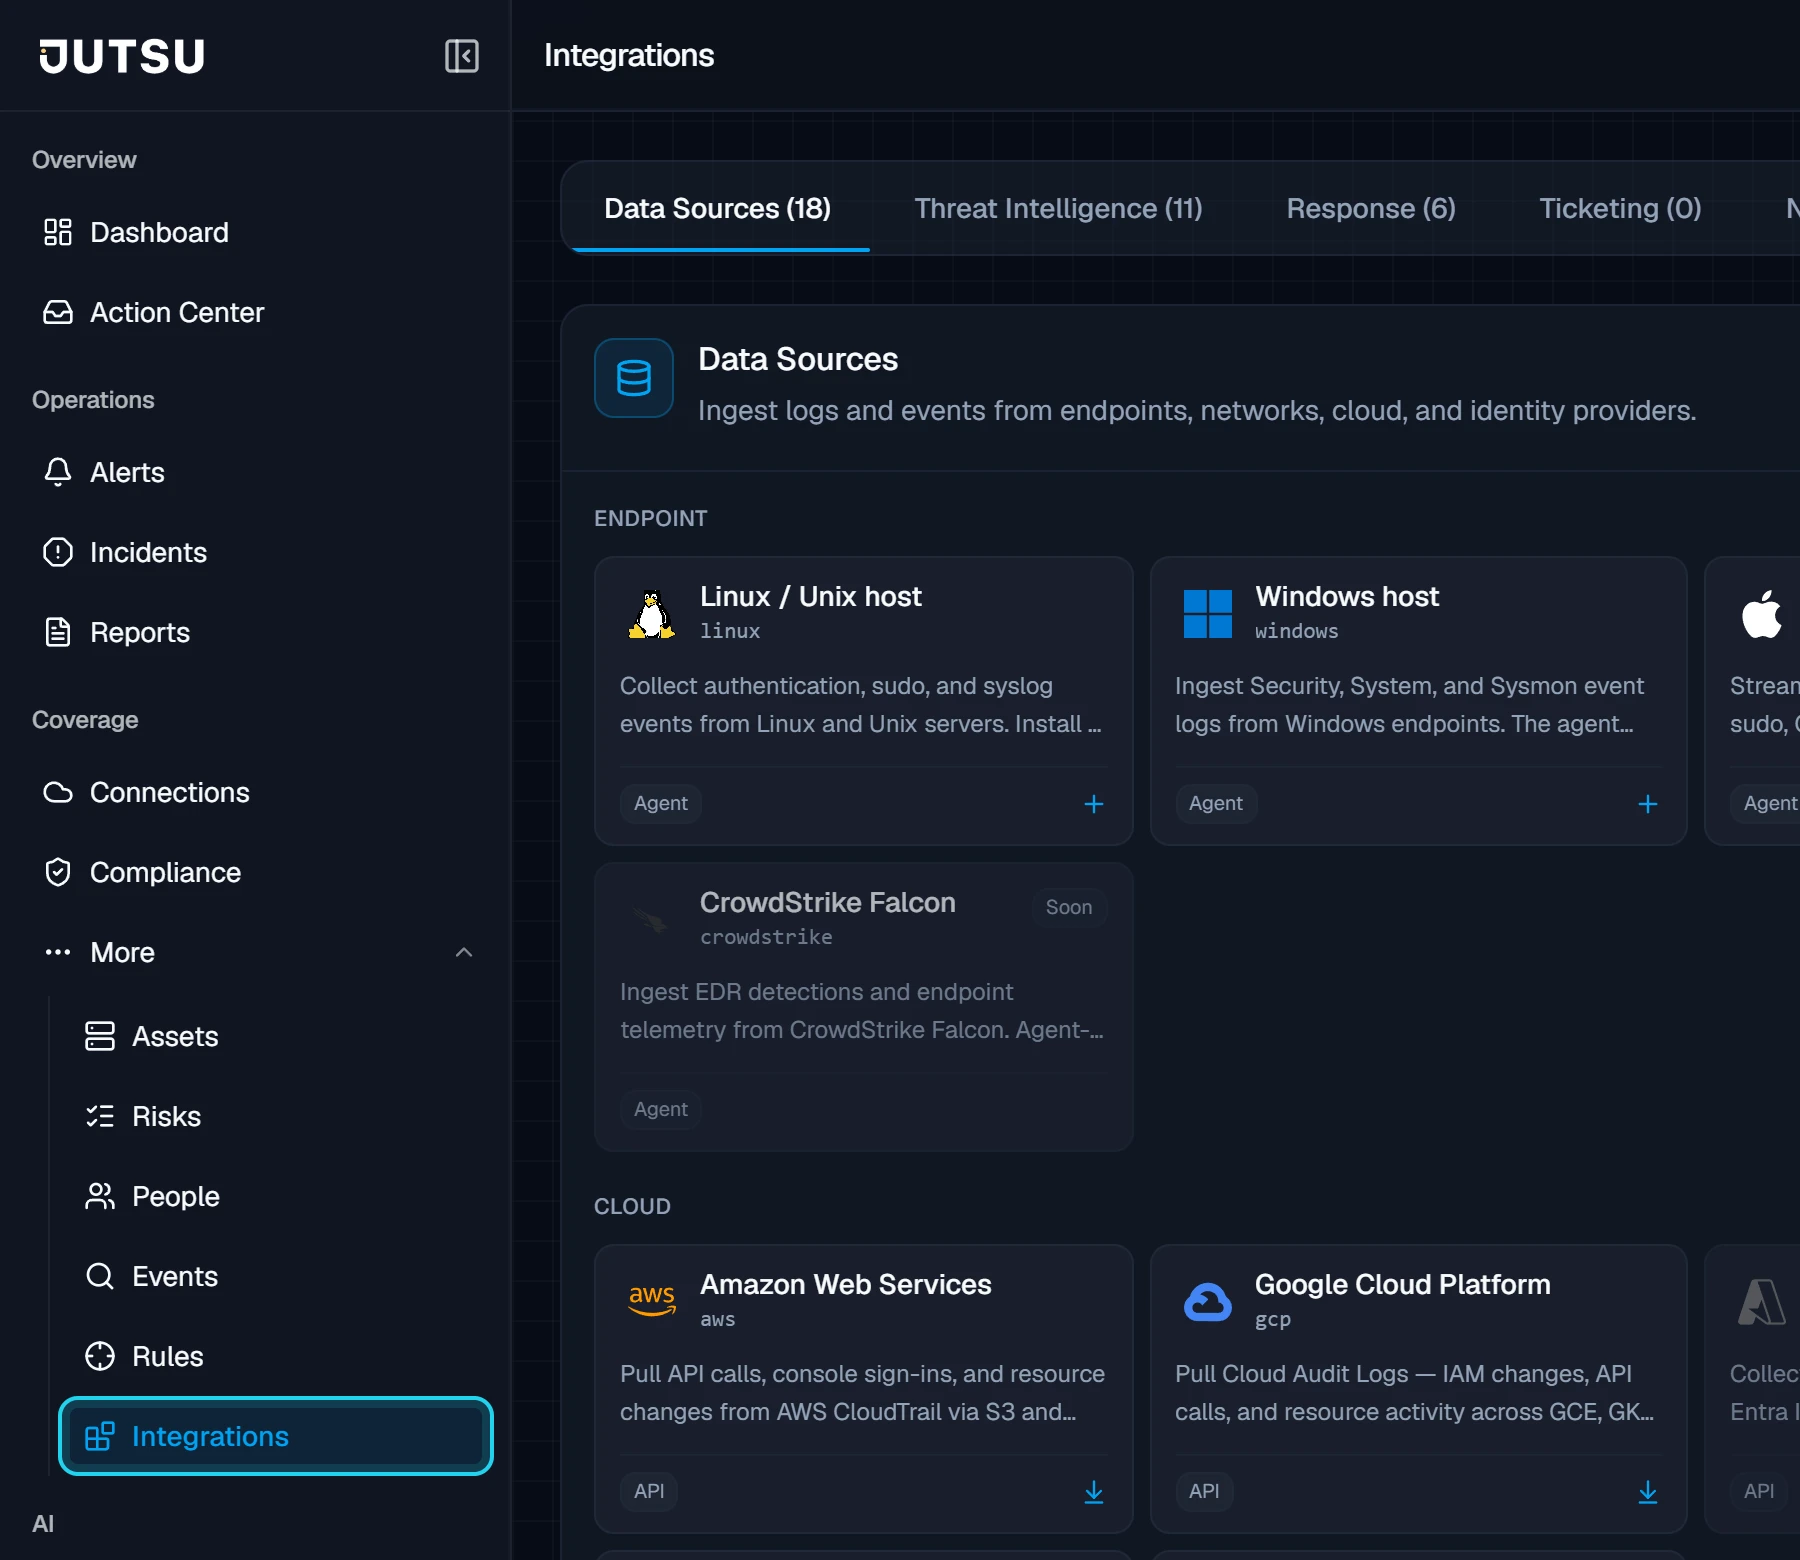Open the Linux / Unix host card title
Viewport: 1800px width, 1560px height.
pyautogui.click(x=811, y=596)
